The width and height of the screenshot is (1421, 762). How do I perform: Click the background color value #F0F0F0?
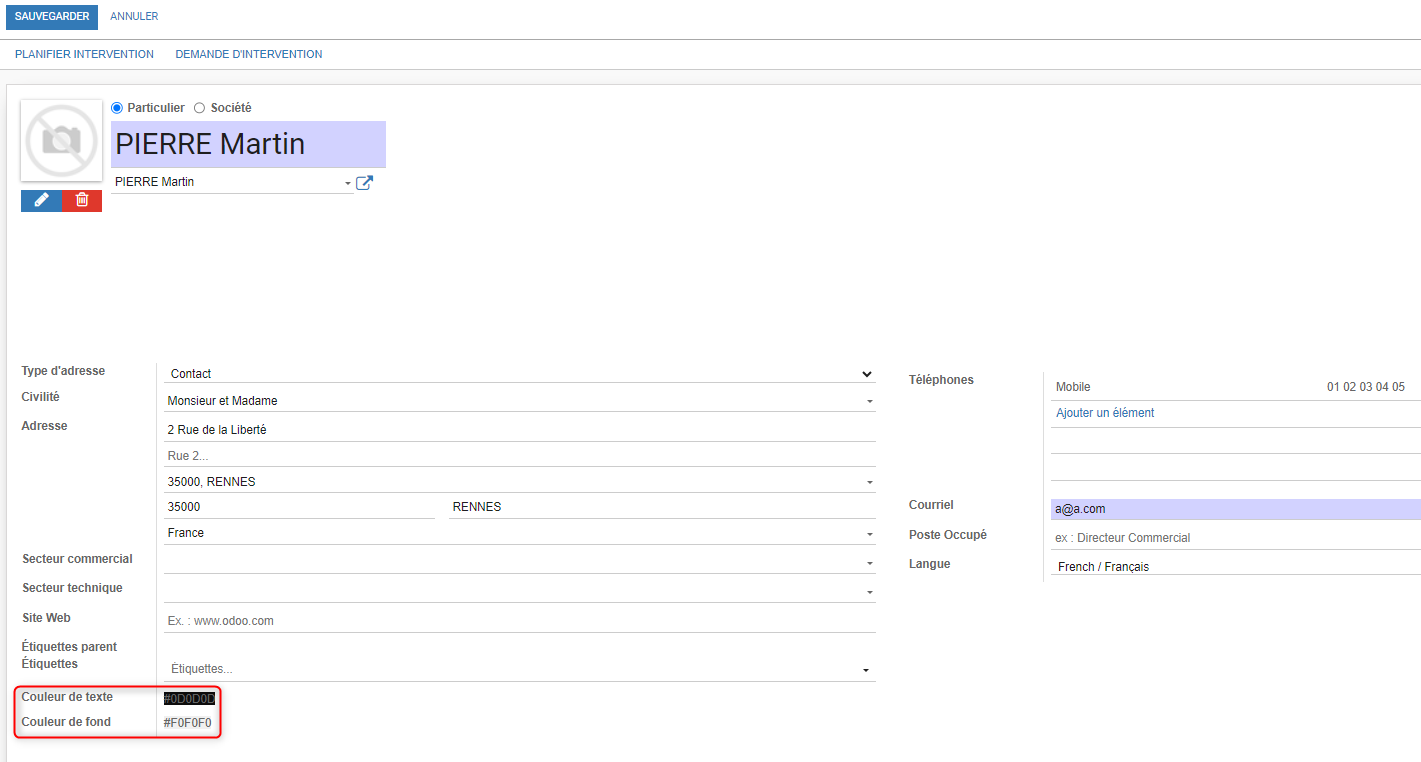pyautogui.click(x=188, y=723)
